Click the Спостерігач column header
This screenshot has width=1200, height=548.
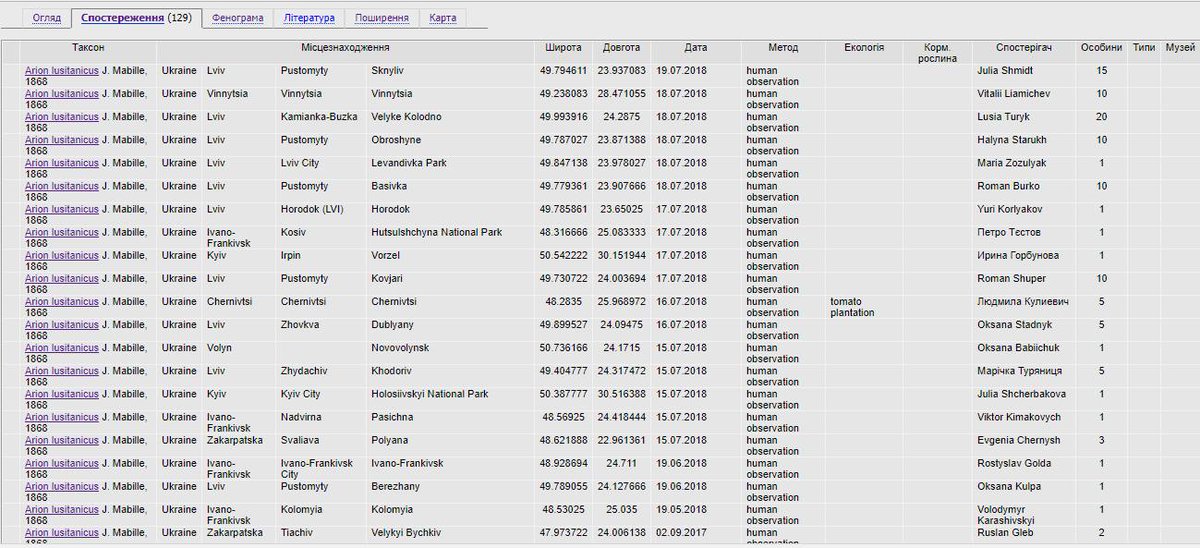(x=1024, y=47)
